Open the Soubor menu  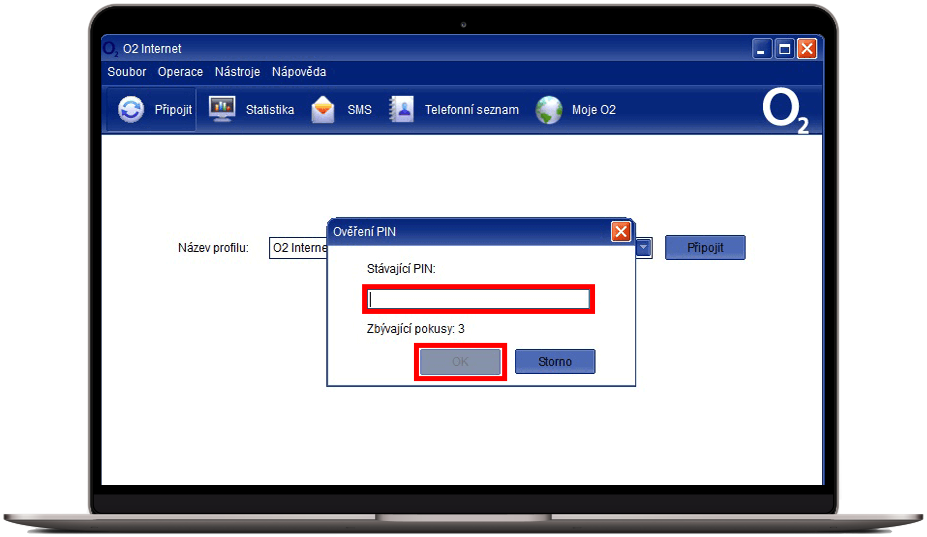point(127,72)
